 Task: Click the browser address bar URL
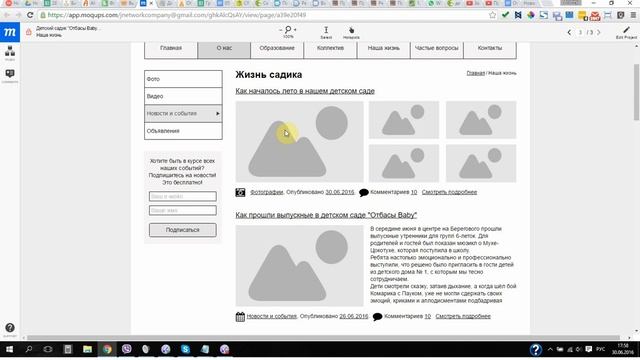(177, 15)
